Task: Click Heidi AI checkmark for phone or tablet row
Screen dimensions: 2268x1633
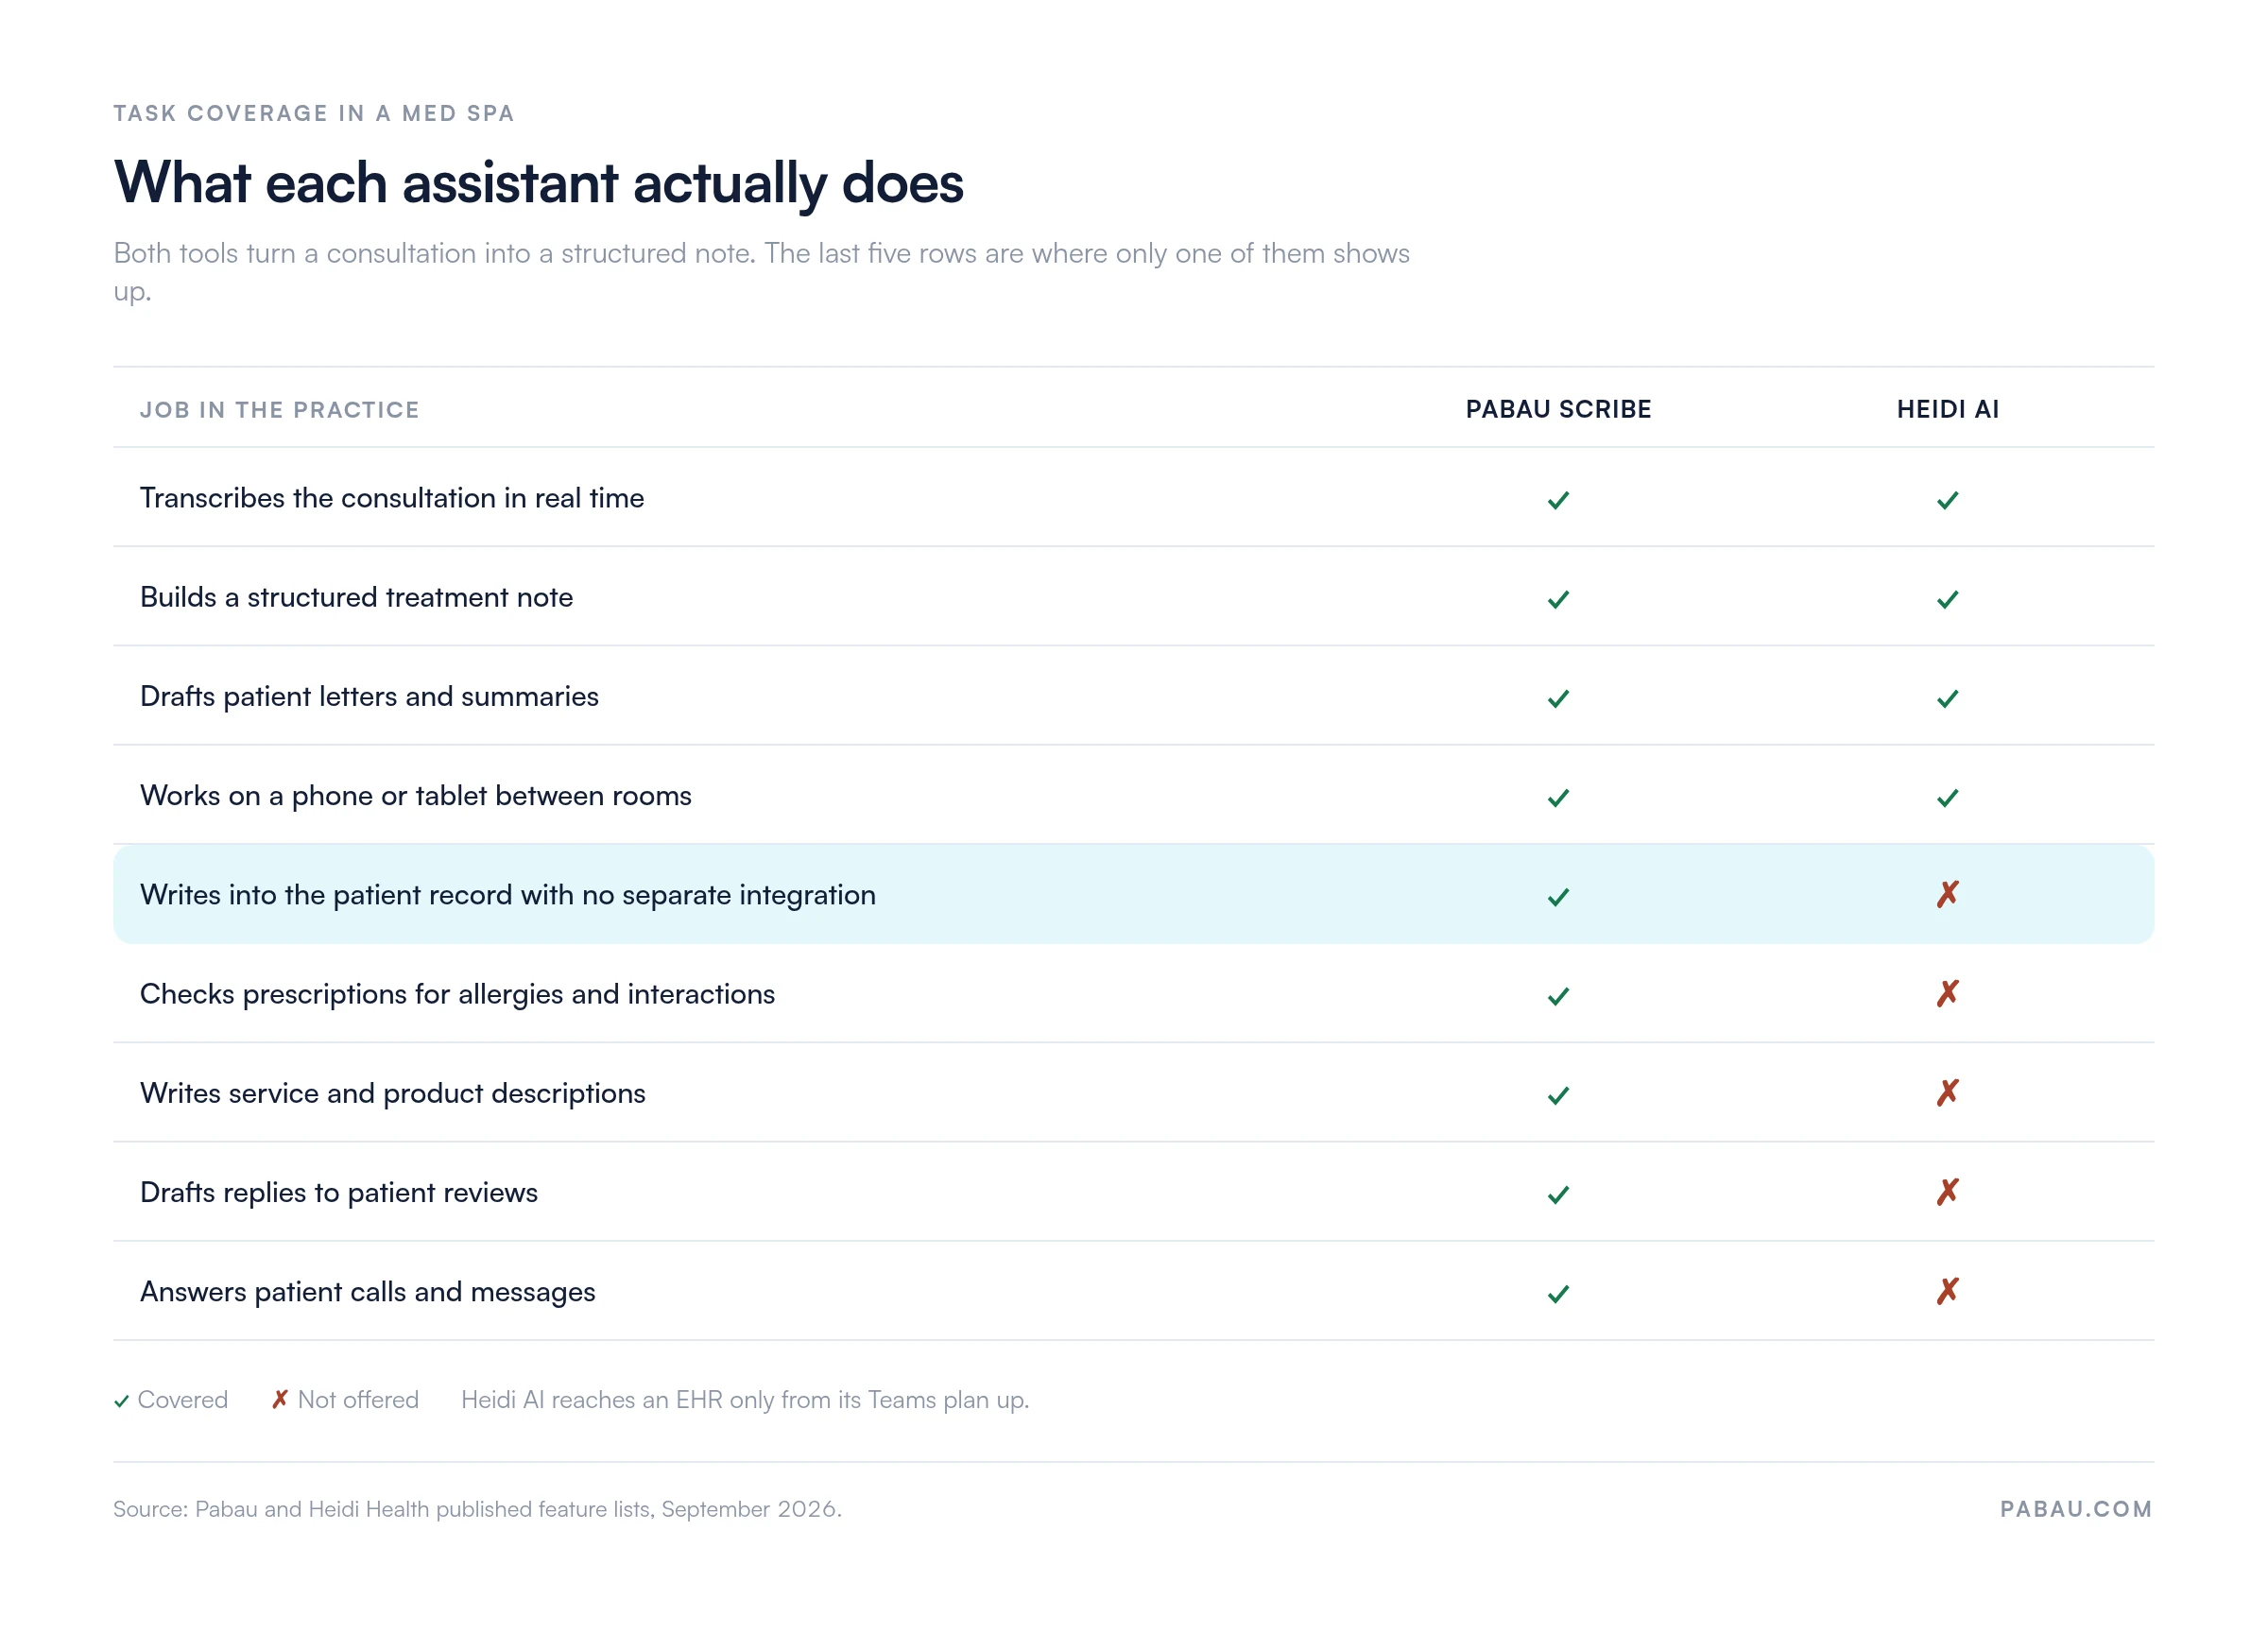Action: point(1947,797)
